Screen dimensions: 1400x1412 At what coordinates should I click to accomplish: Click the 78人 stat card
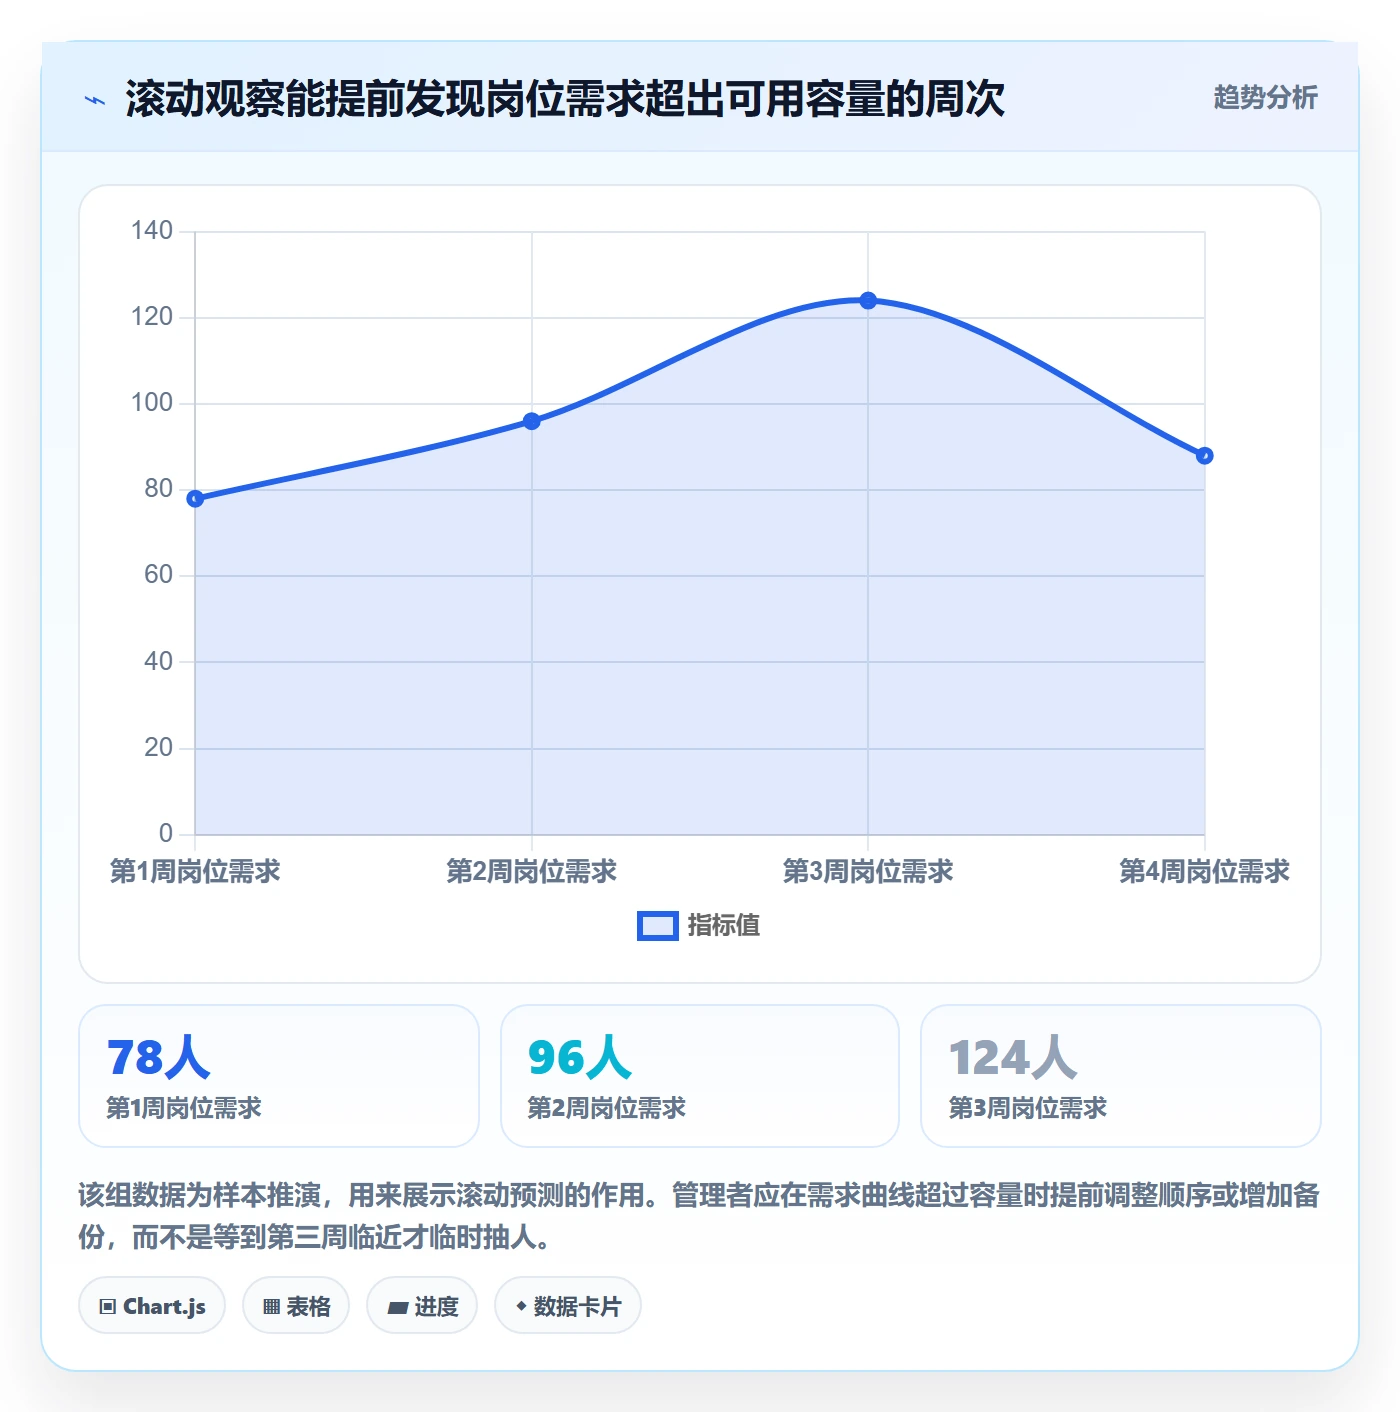point(279,1076)
